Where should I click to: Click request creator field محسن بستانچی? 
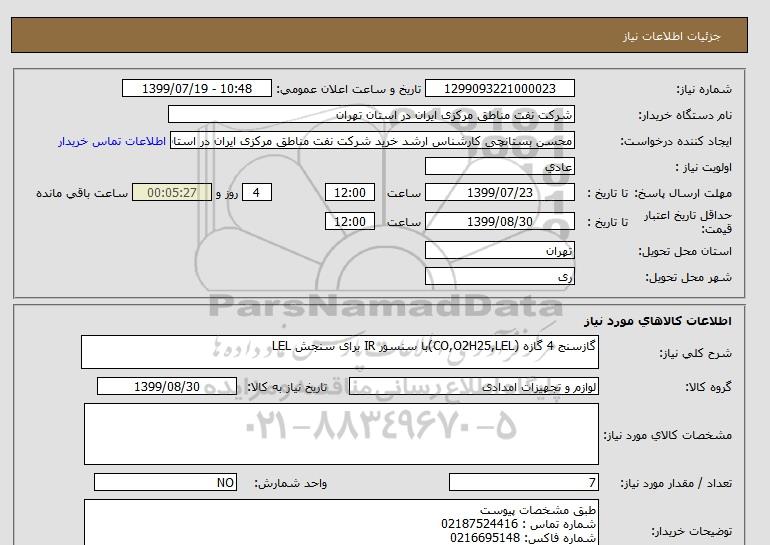pyautogui.click(x=372, y=141)
